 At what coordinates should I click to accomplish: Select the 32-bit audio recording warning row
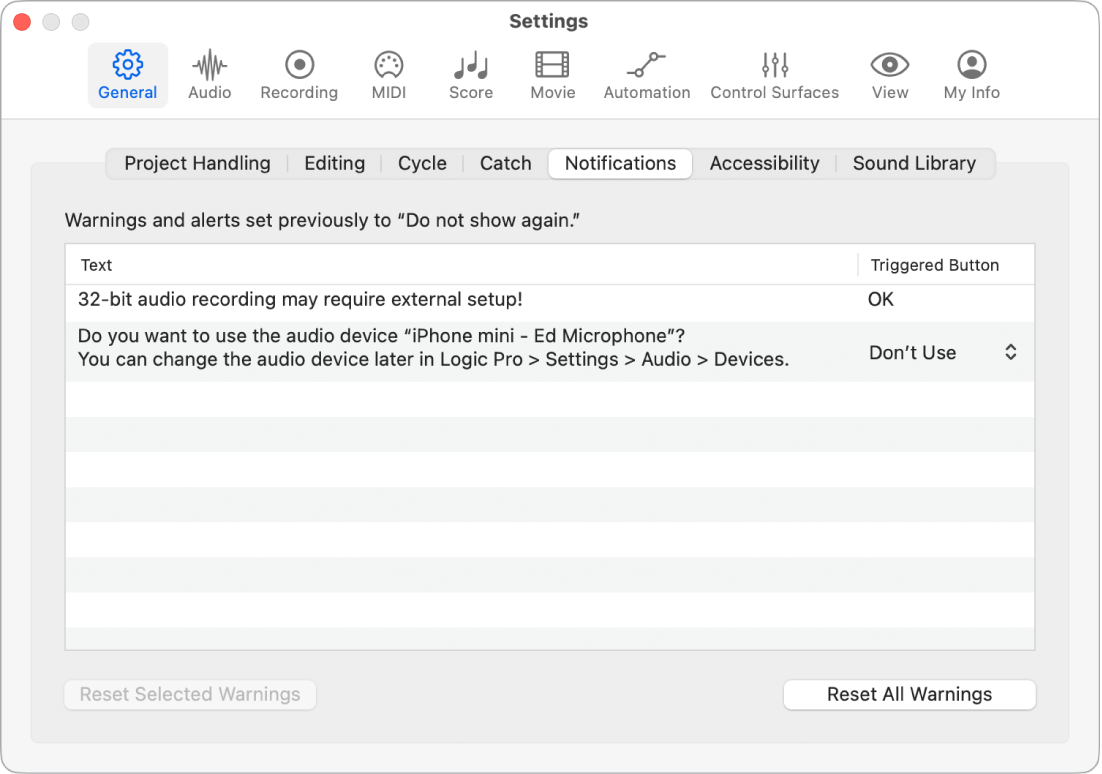coord(400,299)
